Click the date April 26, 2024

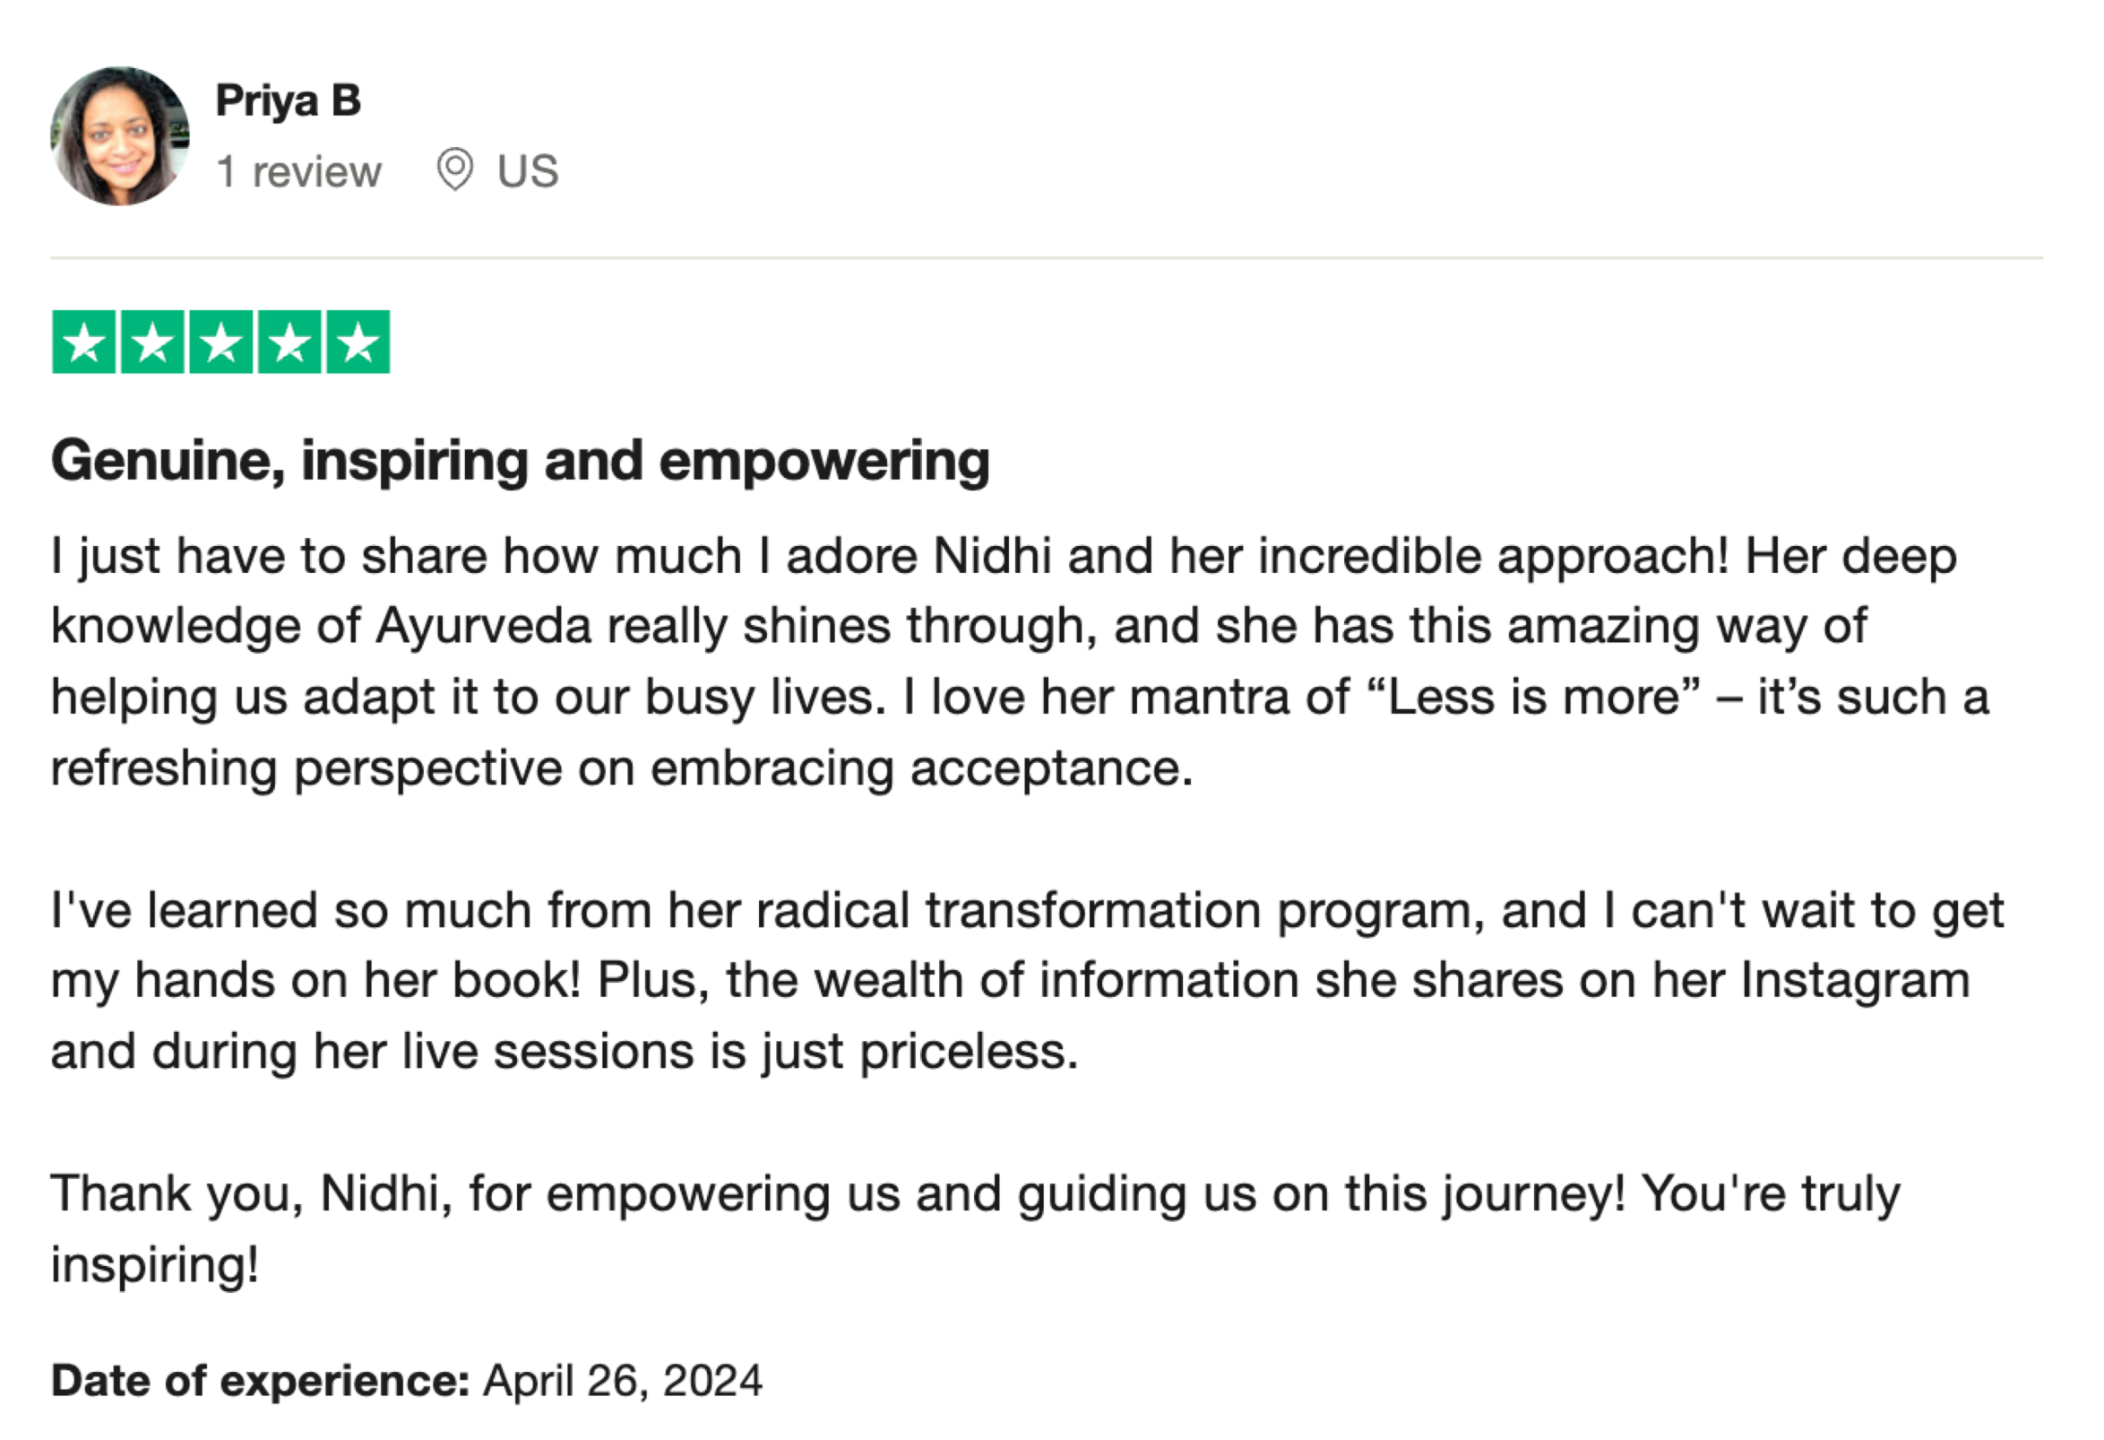click(623, 1381)
